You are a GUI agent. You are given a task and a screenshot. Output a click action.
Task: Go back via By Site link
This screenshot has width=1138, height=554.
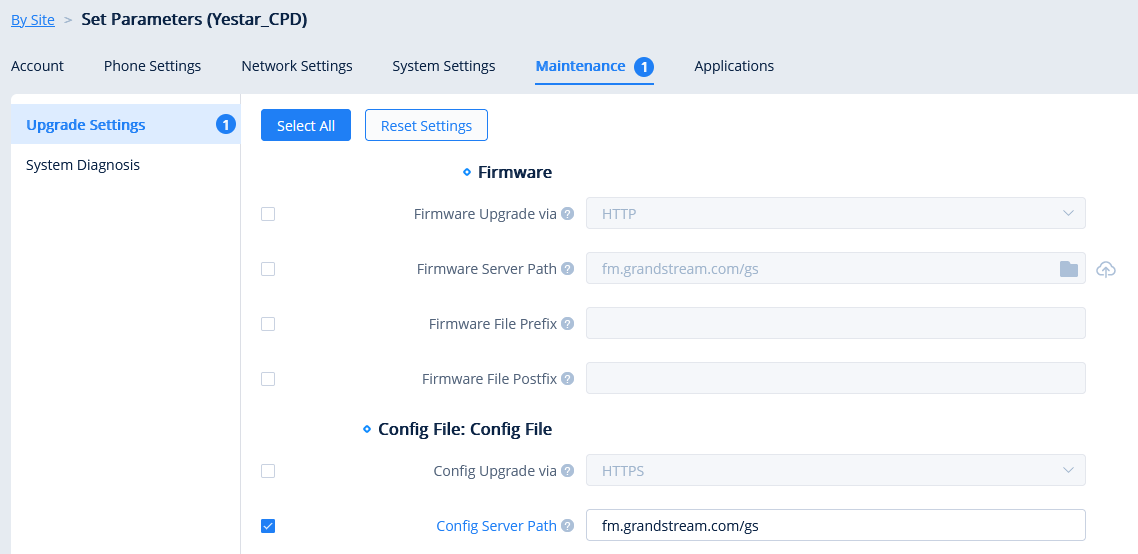(x=33, y=20)
